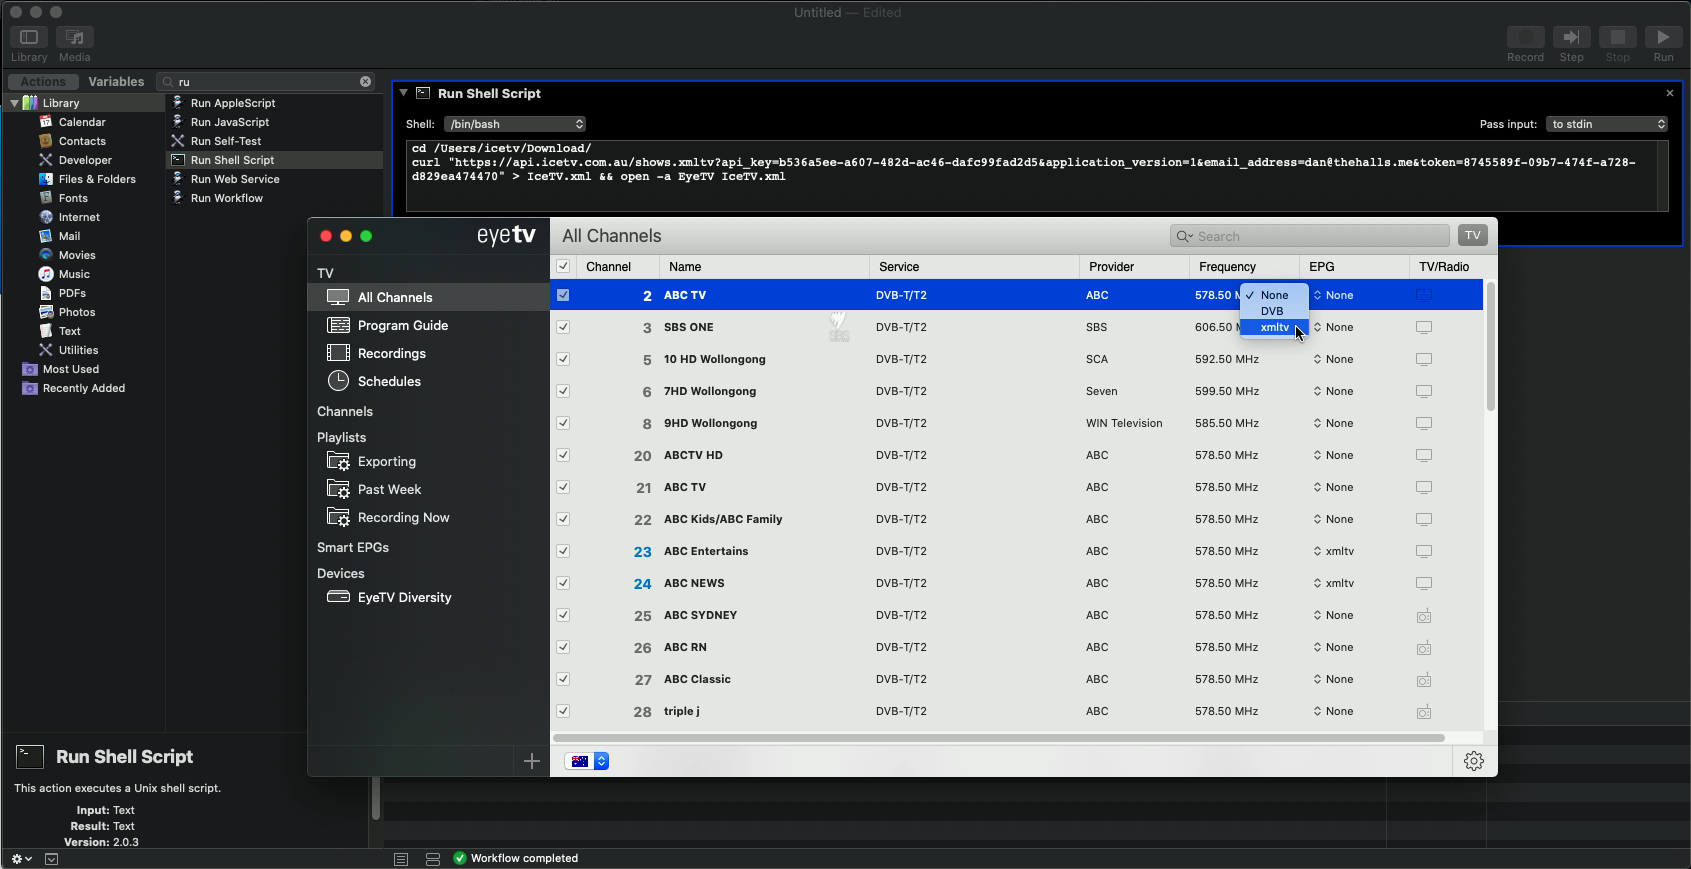Open the Shell /bin/bash dropdown
Image resolution: width=1691 pixels, height=869 pixels.
(515, 124)
